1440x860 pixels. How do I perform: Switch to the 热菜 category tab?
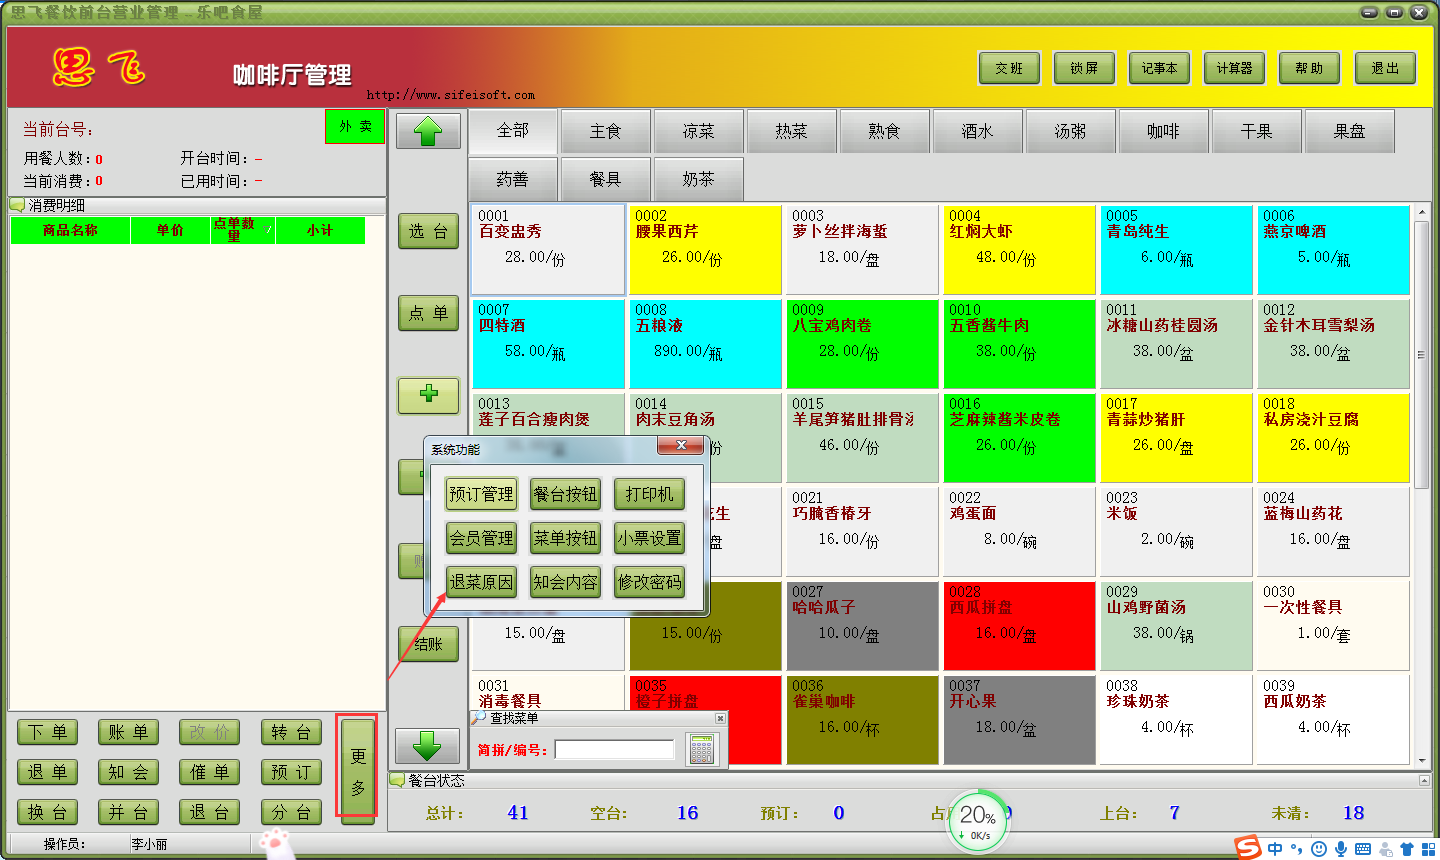click(791, 131)
